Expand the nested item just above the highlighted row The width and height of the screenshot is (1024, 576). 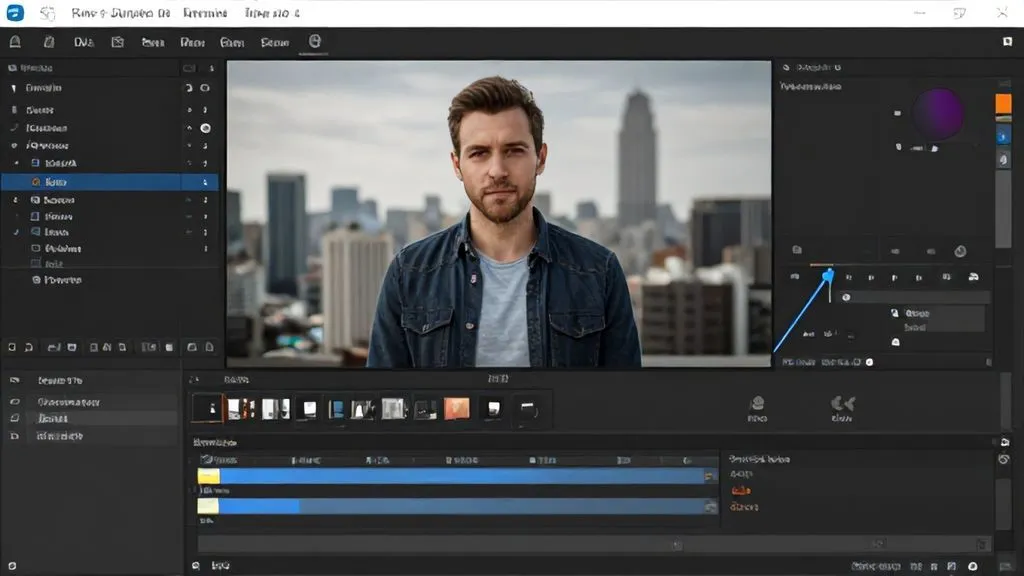[16, 162]
